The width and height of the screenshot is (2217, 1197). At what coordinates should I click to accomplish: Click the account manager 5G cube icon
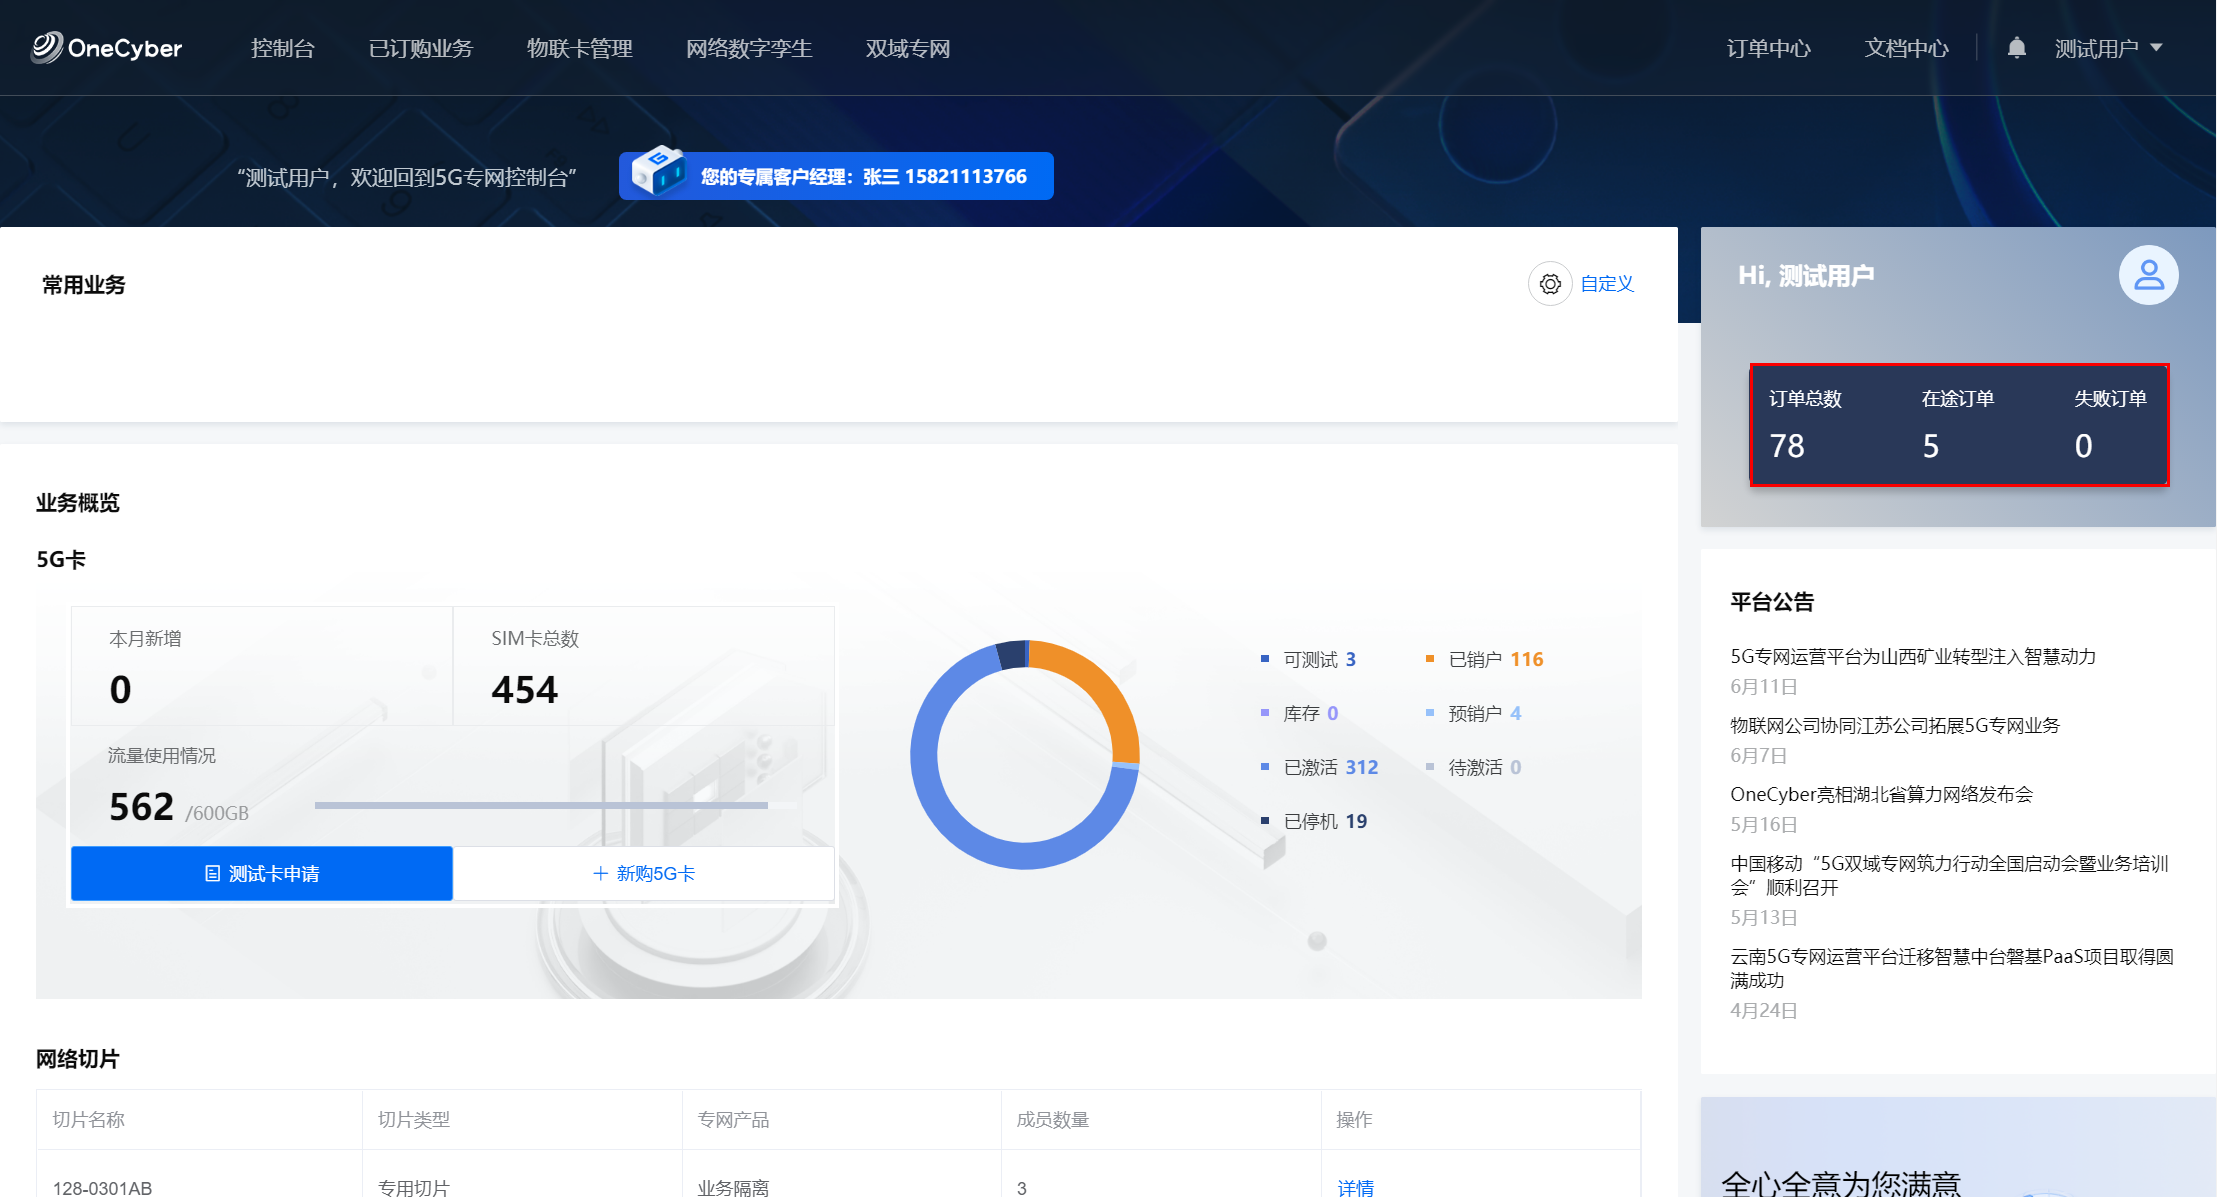coord(659,171)
